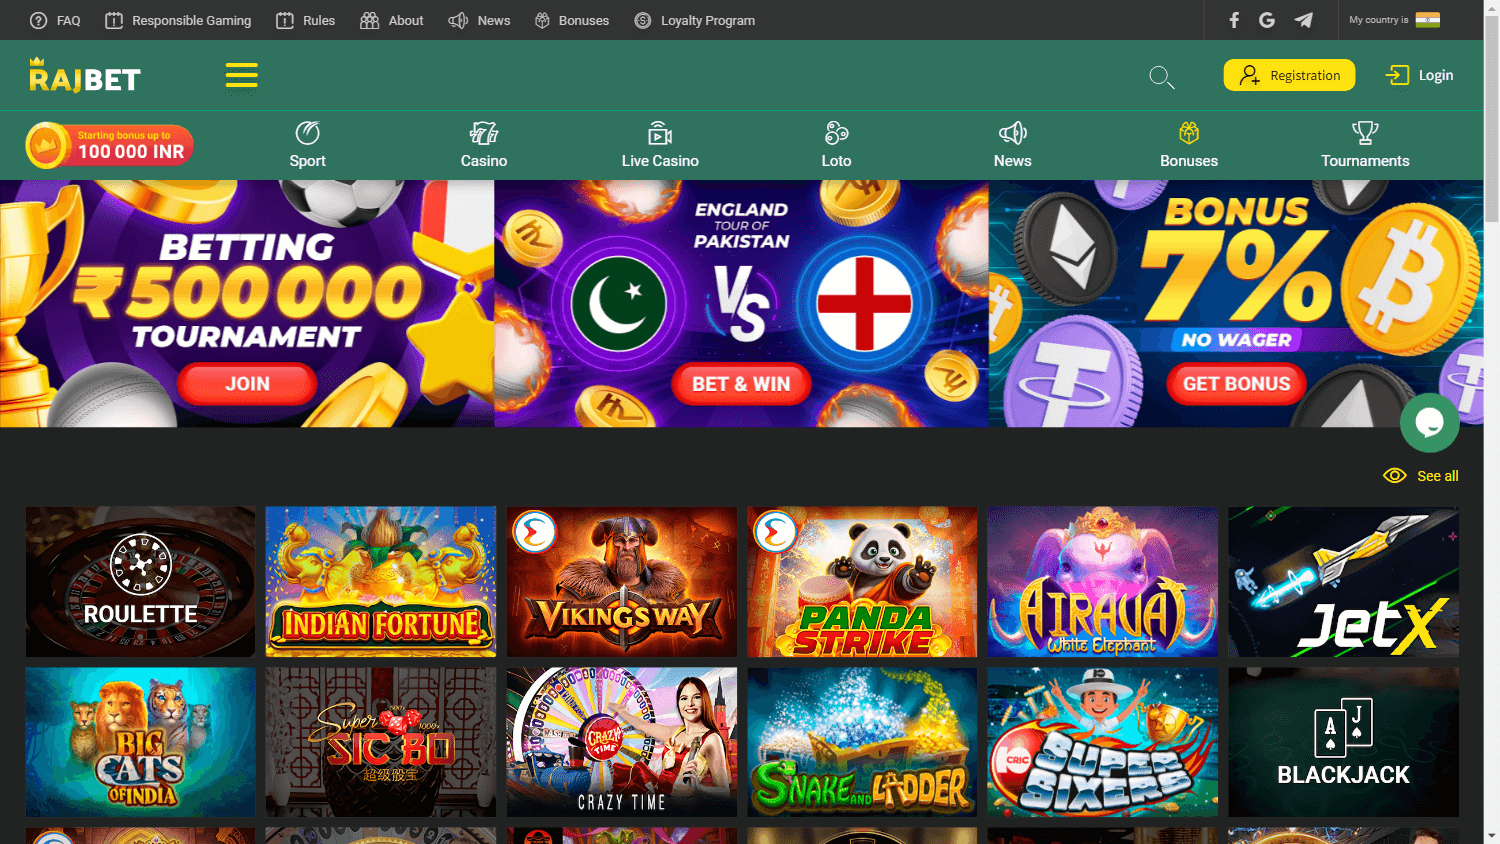Open the Panda Strike game

point(862,582)
